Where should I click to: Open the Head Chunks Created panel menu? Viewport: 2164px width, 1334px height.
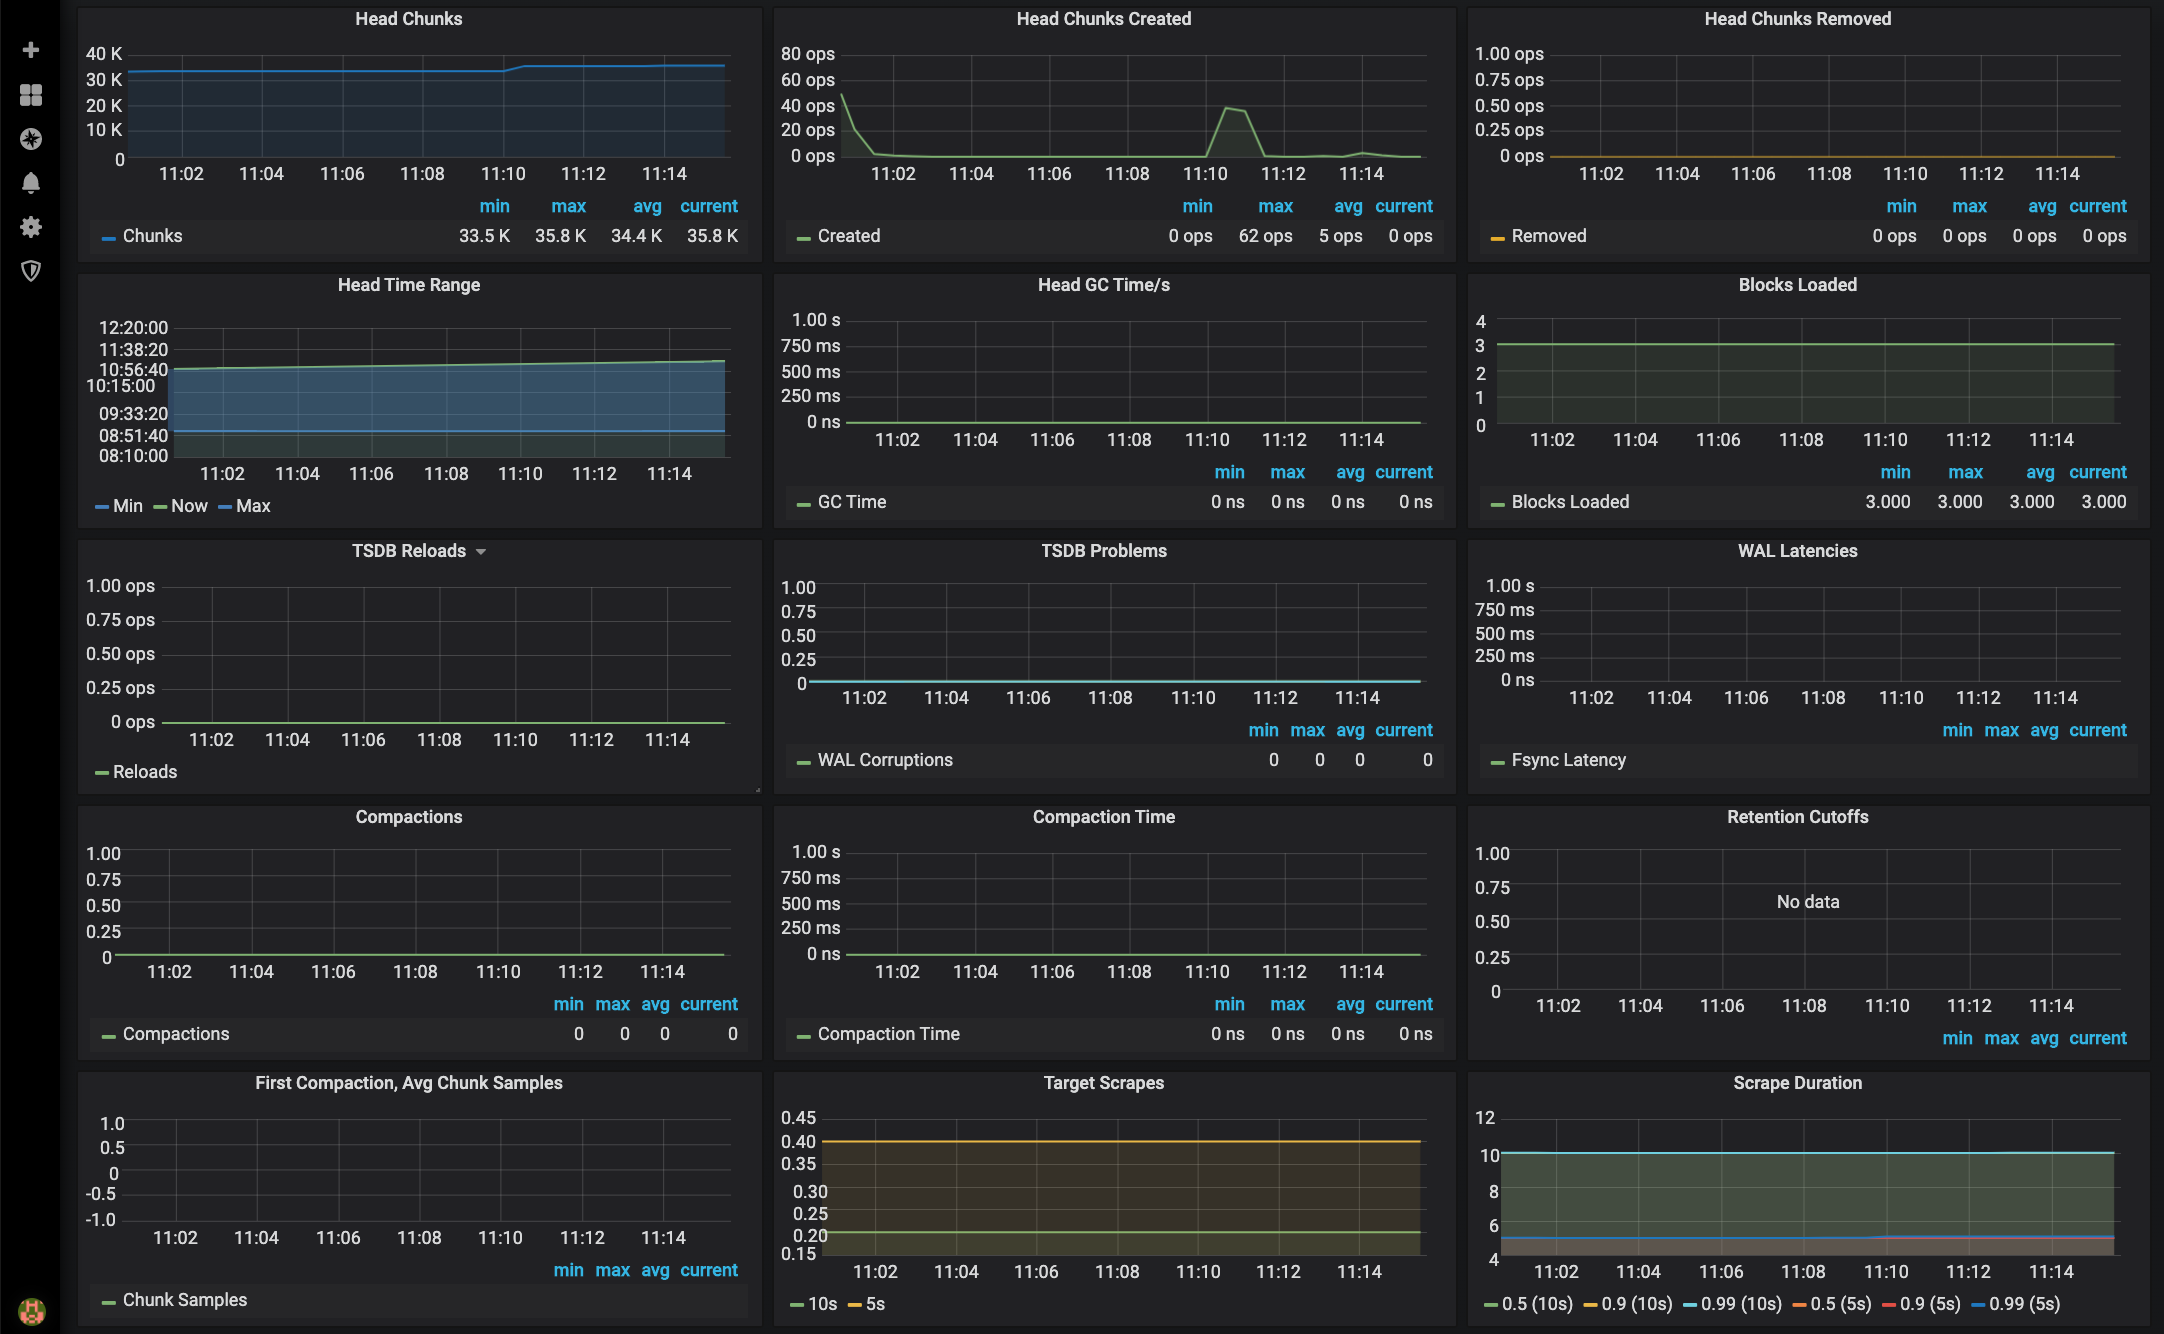pyautogui.click(x=1103, y=18)
